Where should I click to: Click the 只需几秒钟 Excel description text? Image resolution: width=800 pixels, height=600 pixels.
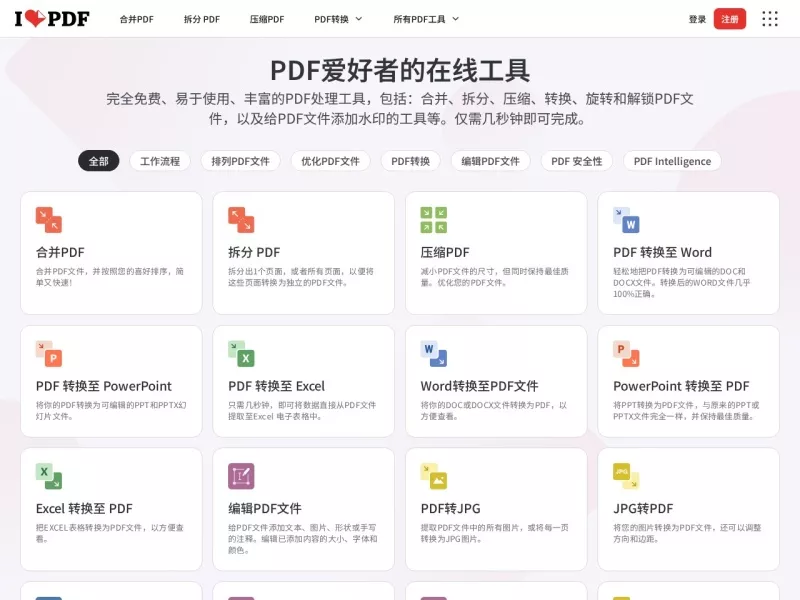[x=302, y=411]
